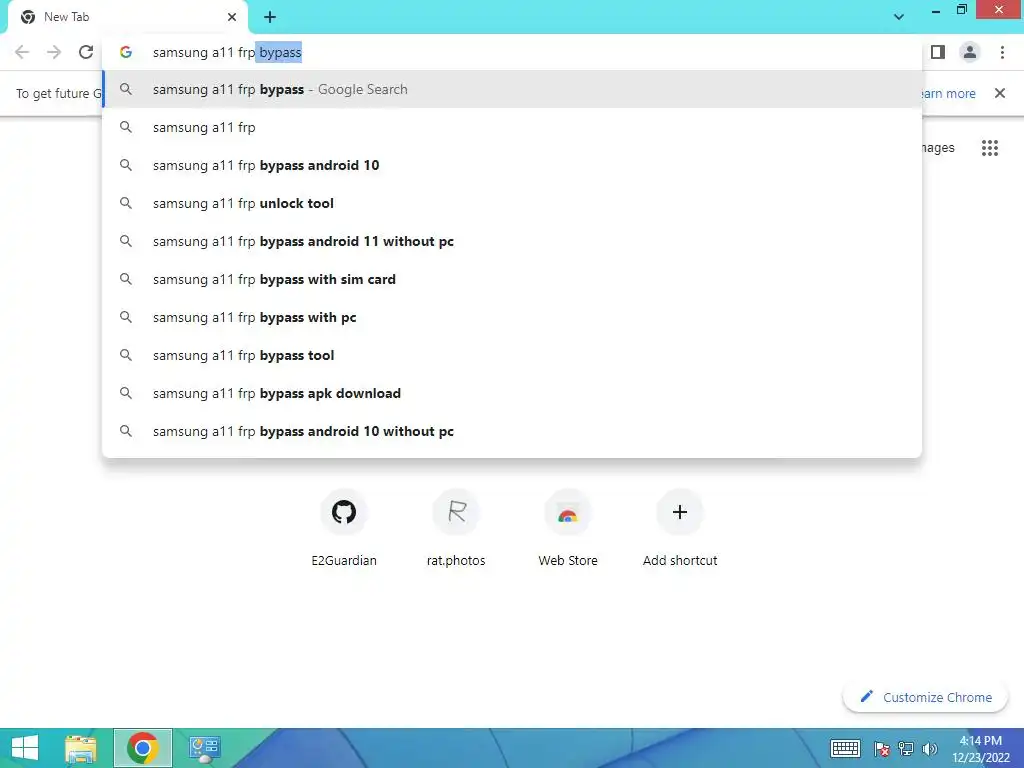Image resolution: width=1024 pixels, height=768 pixels.
Task: Open the tab search chevron
Action: point(899,17)
